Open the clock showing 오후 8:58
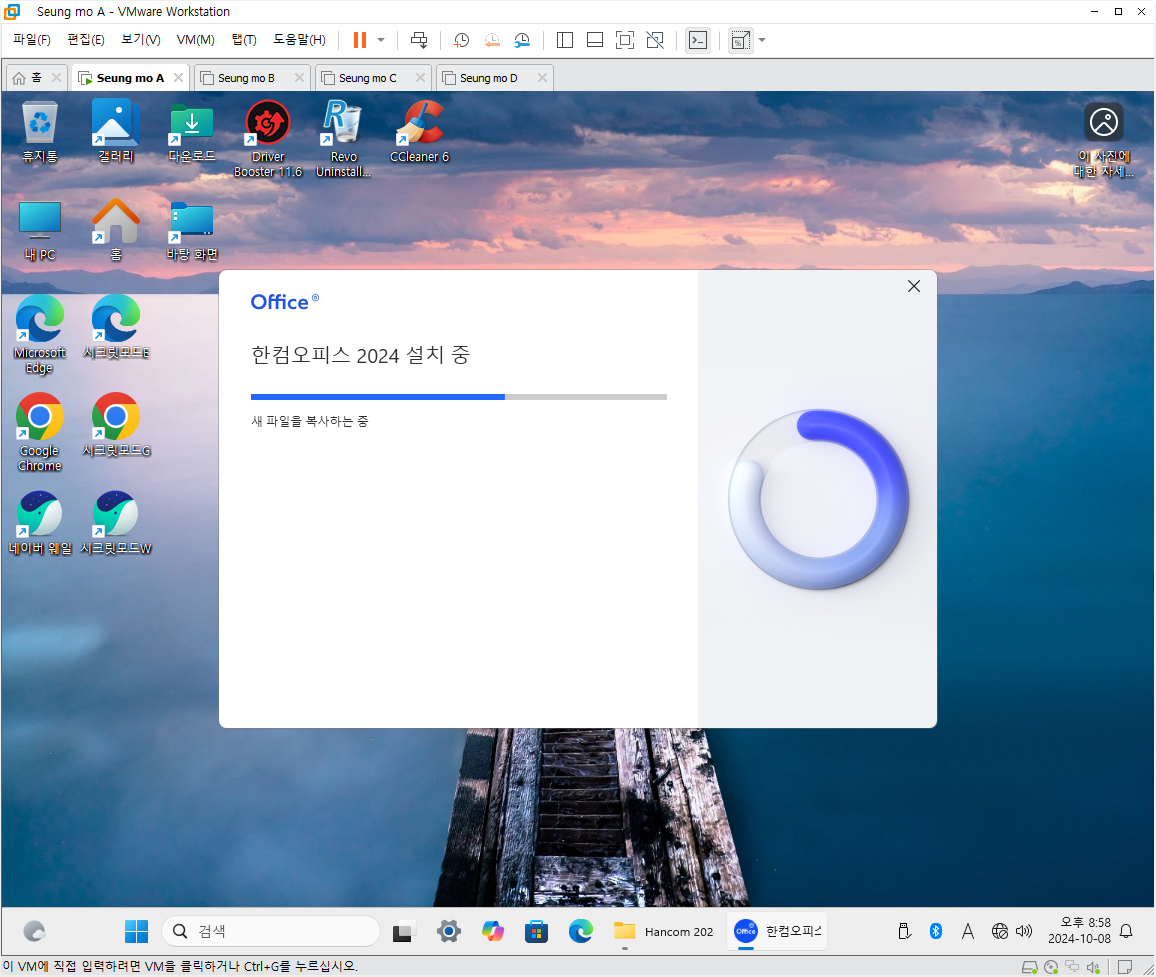 pyautogui.click(x=1079, y=931)
